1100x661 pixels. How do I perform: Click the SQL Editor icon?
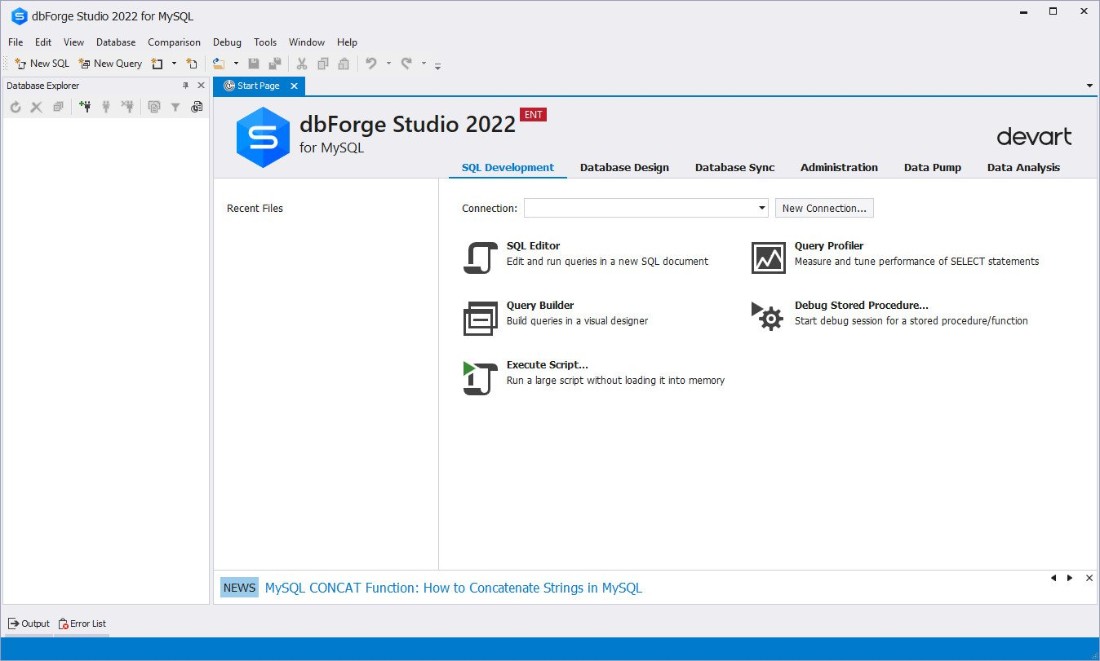pos(480,258)
